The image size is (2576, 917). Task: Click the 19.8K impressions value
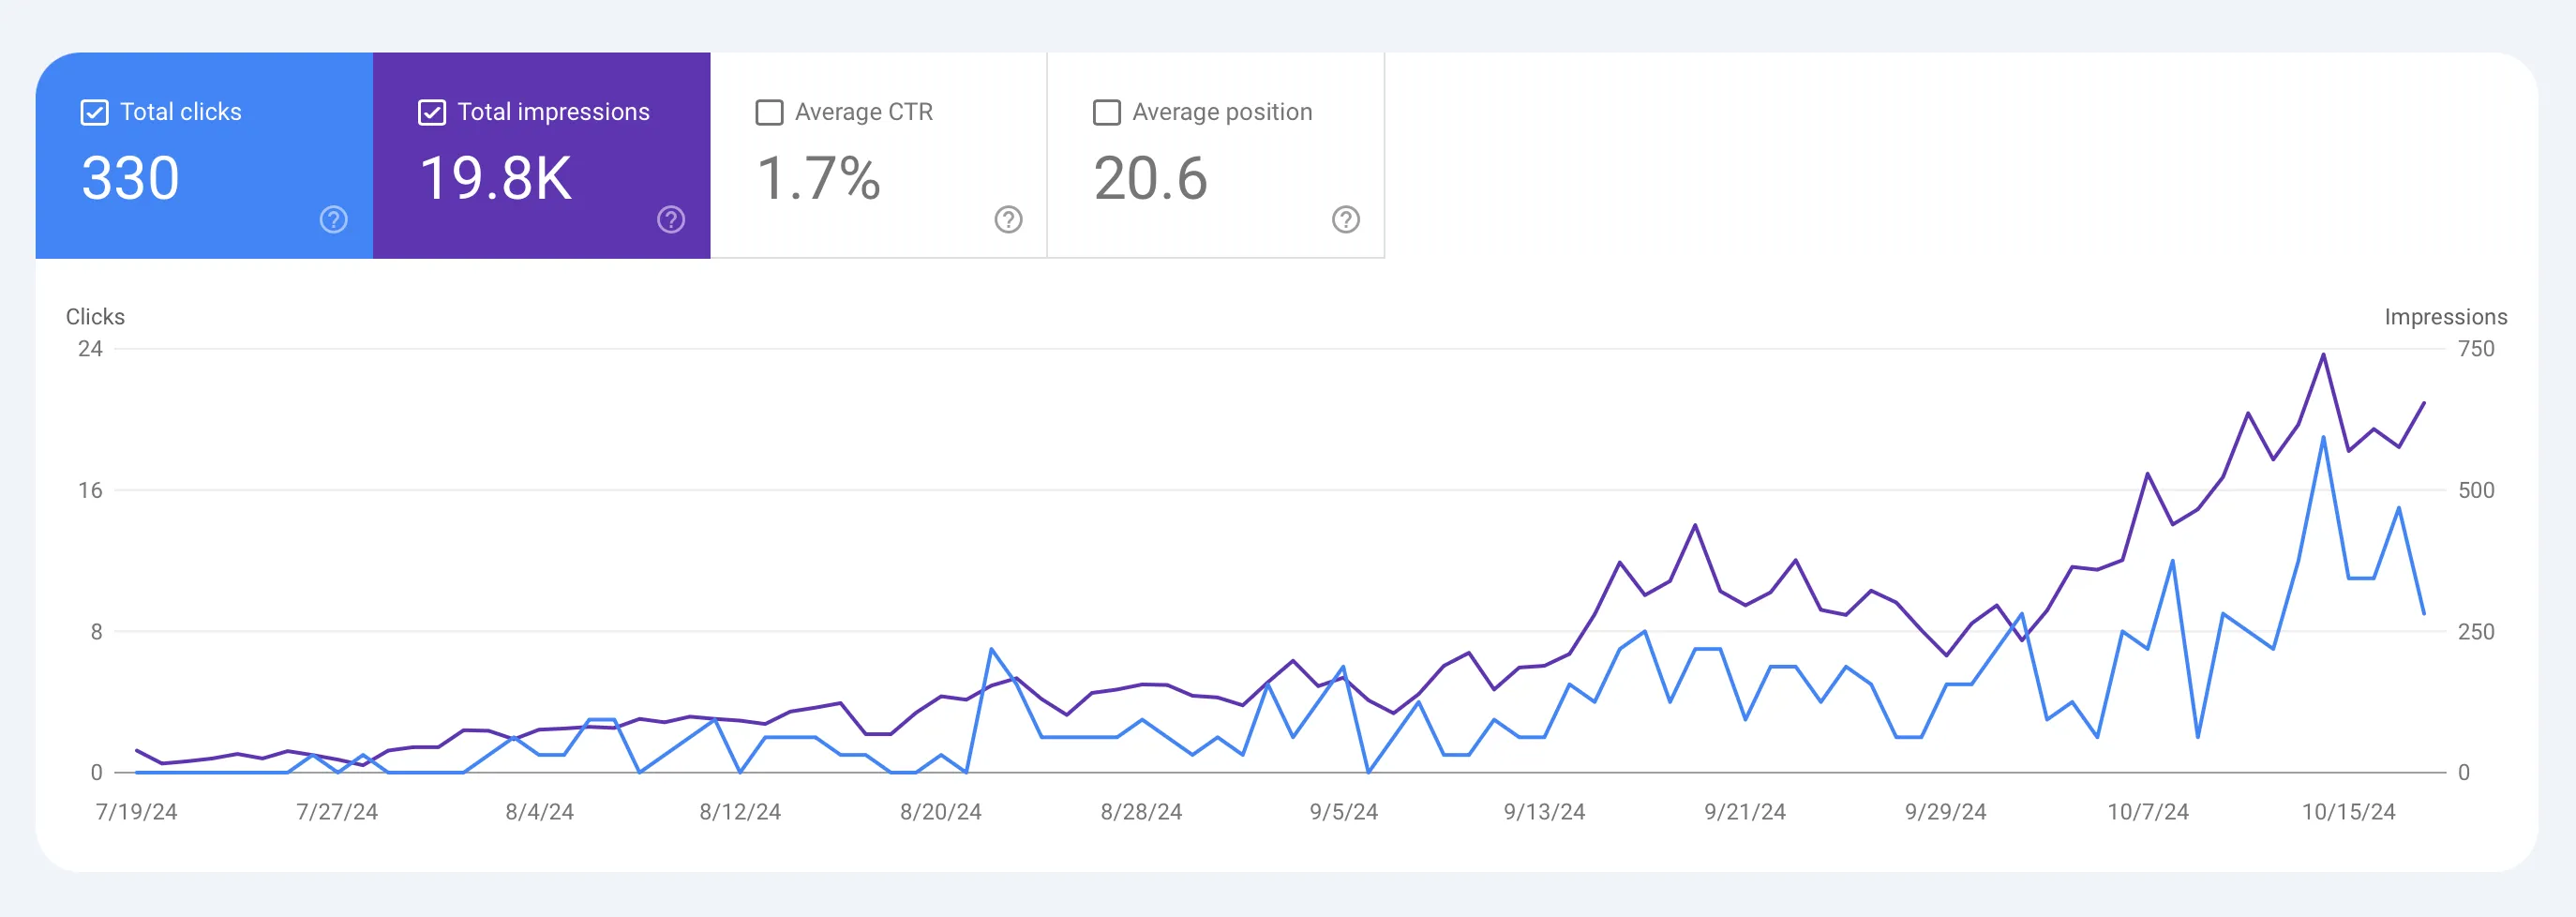click(495, 178)
